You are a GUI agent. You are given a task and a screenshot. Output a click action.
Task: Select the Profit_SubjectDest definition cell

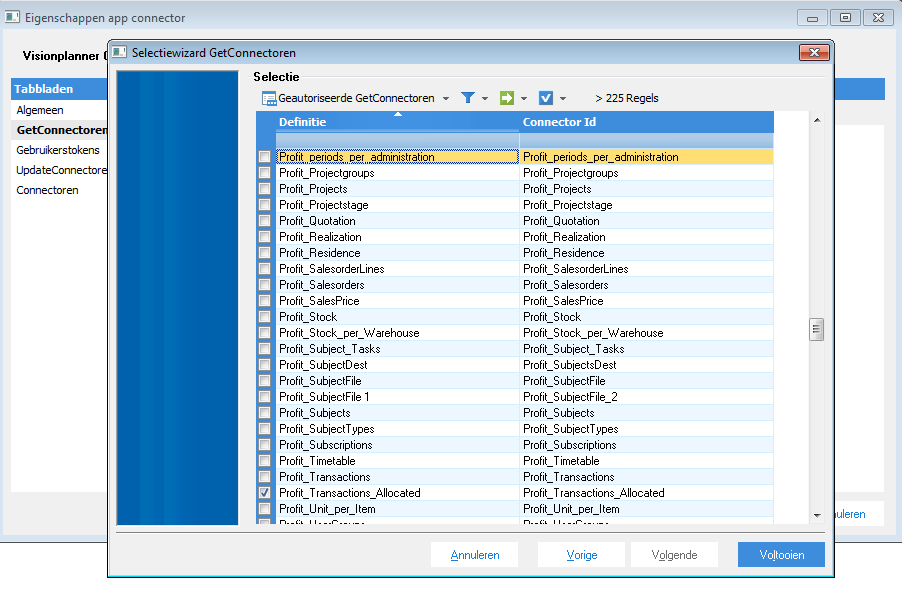(x=398, y=365)
